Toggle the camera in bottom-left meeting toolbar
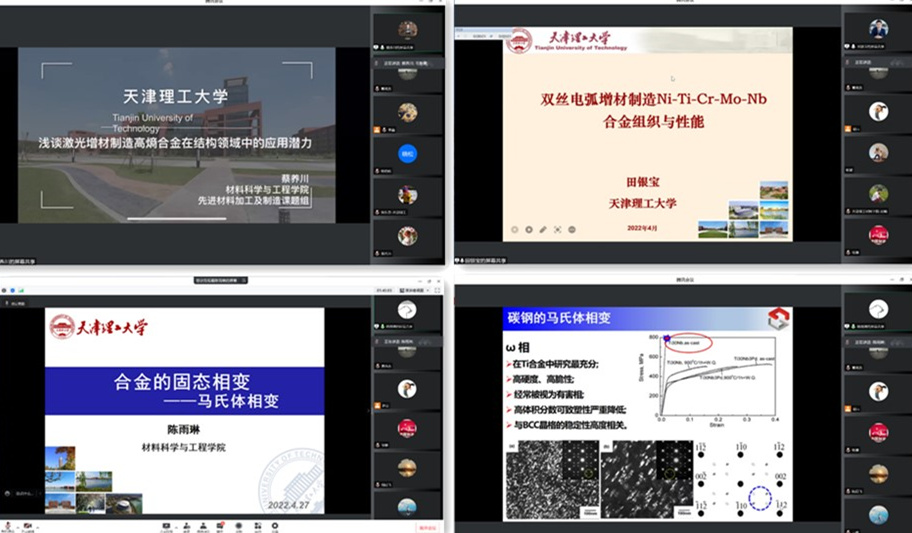The height and width of the screenshot is (533, 912). click(26, 524)
